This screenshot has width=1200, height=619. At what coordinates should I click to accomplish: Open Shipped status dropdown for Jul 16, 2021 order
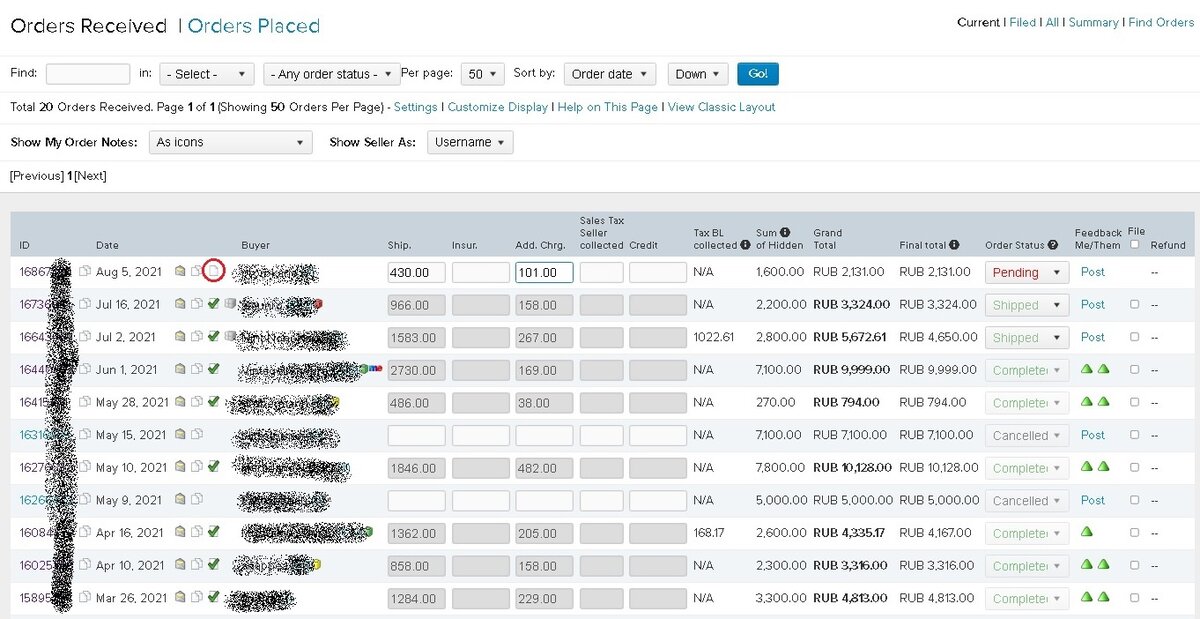1027,305
